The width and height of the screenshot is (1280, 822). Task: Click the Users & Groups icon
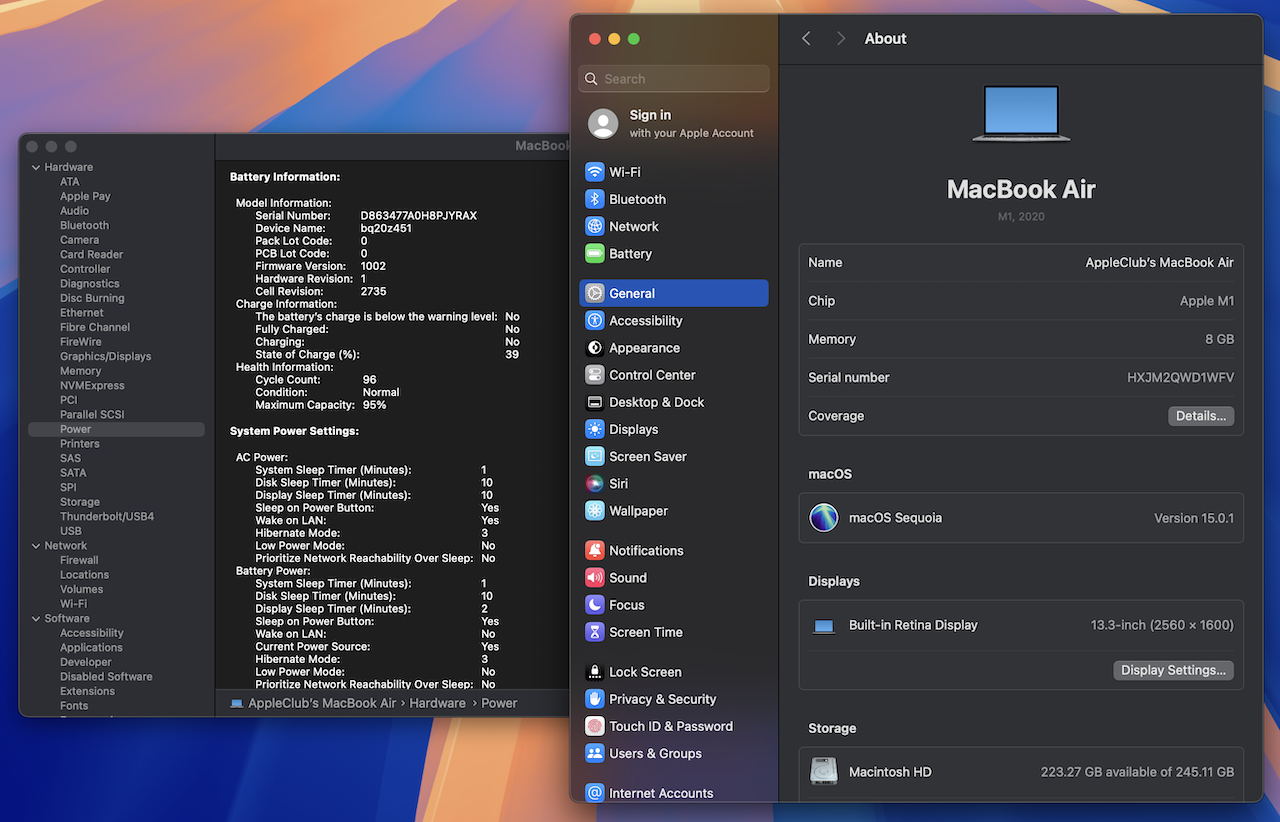pos(595,752)
